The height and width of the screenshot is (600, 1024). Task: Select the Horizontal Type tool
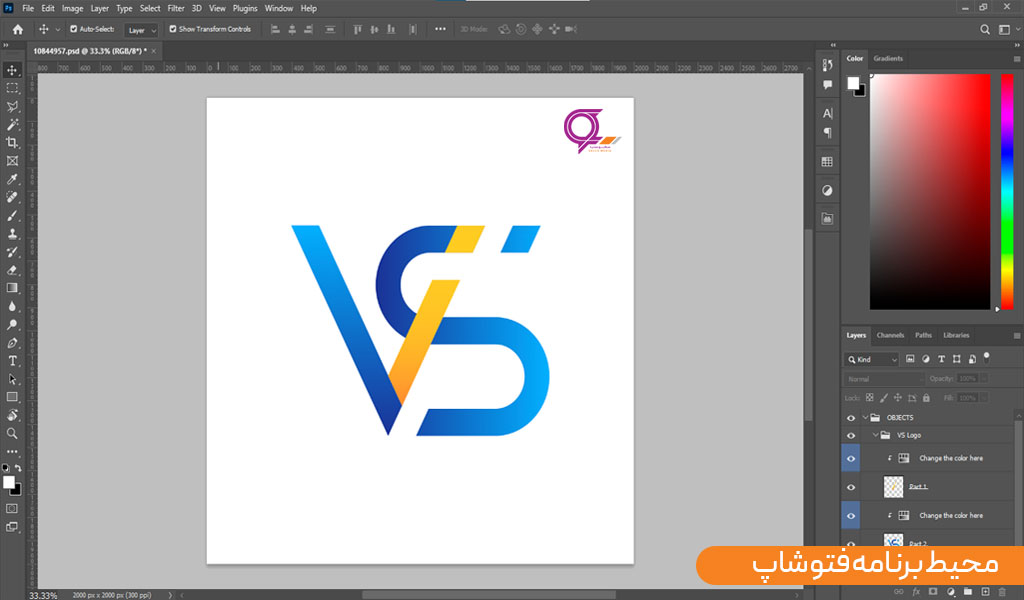coord(12,361)
